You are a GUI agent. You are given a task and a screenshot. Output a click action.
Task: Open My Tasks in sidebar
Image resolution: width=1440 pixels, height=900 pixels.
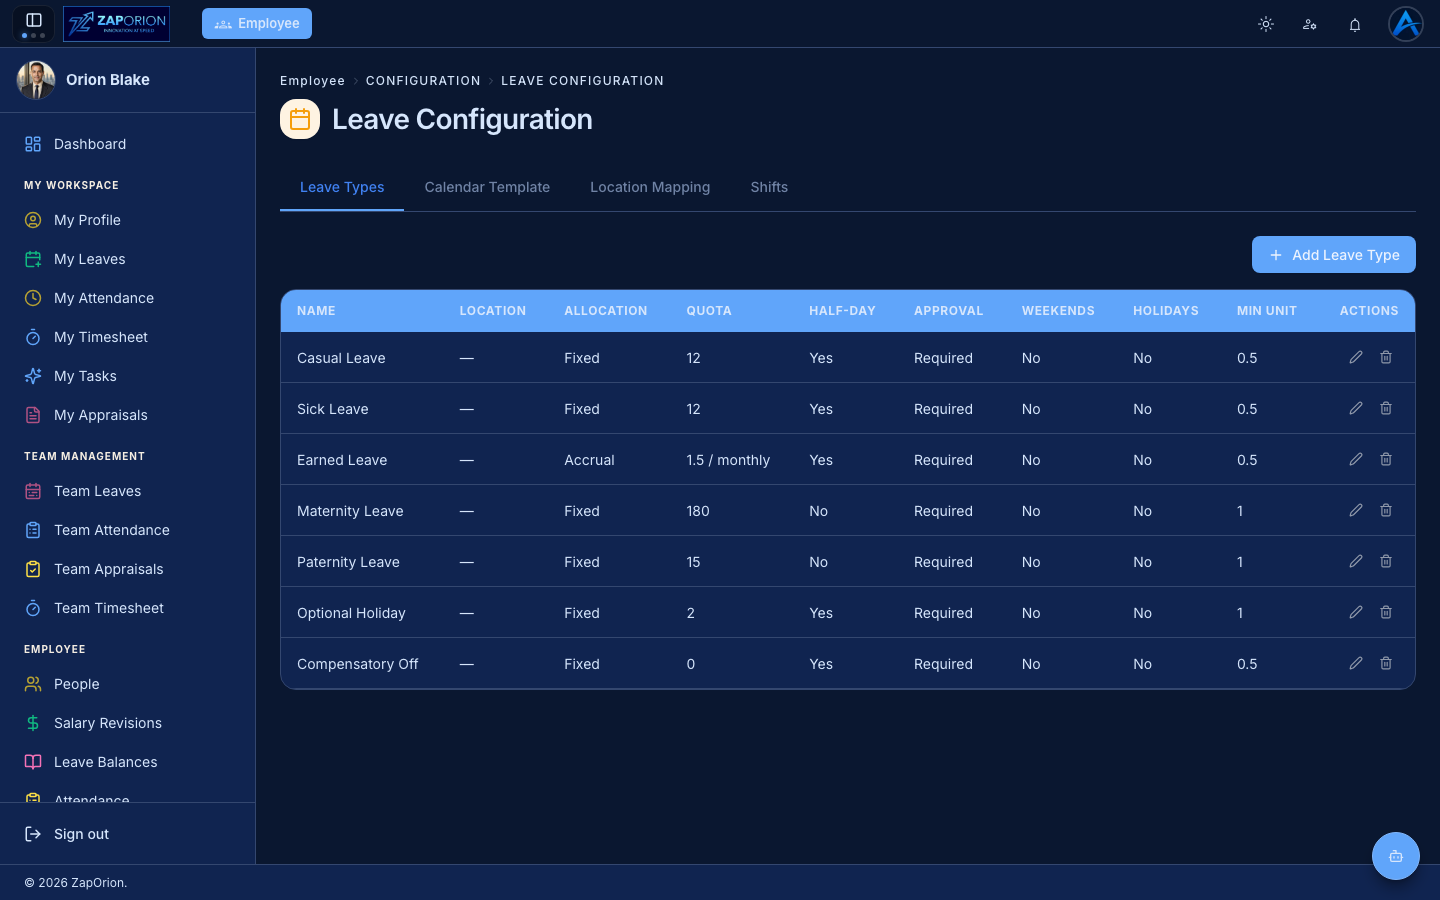click(x=128, y=376)
